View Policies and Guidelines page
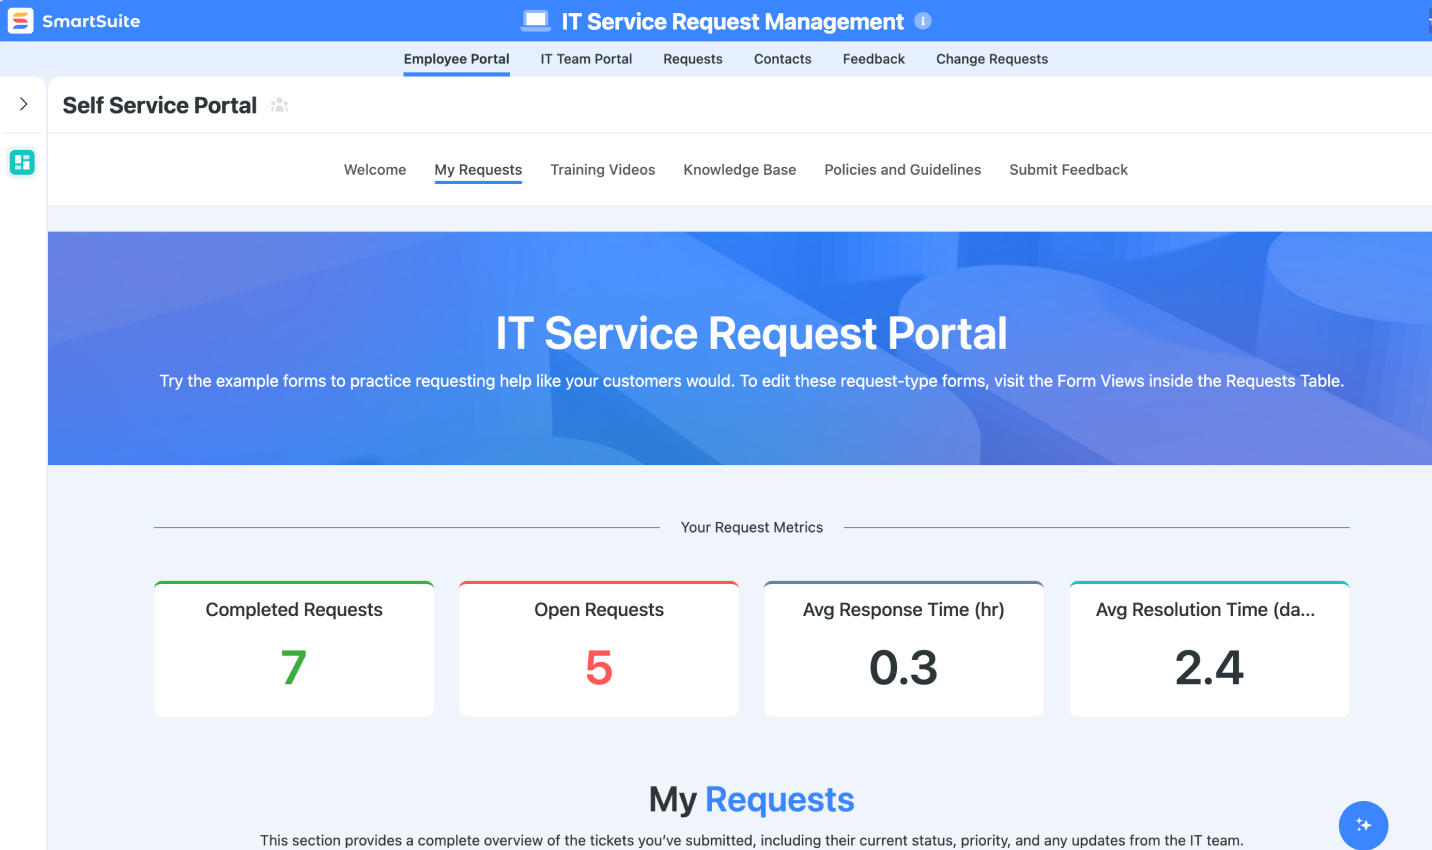 click(x=902, y=170)
